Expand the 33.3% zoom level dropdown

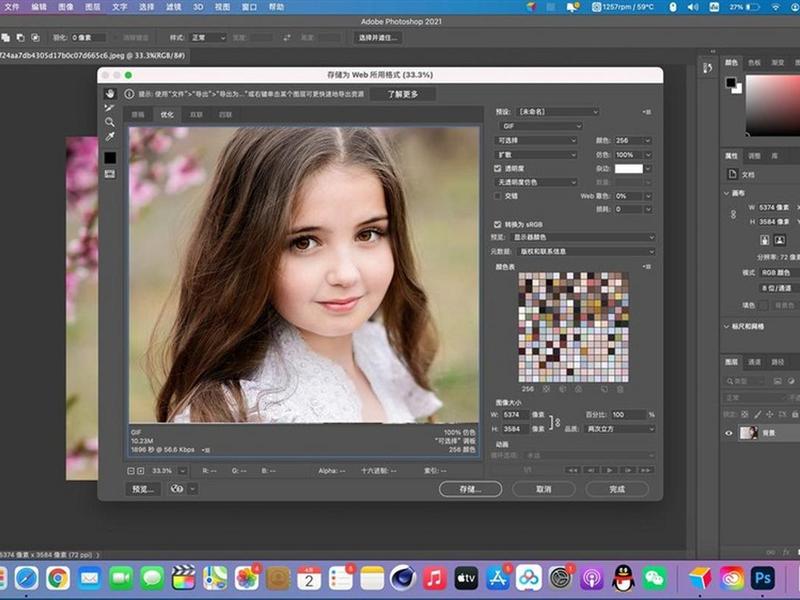pos(182,471)
